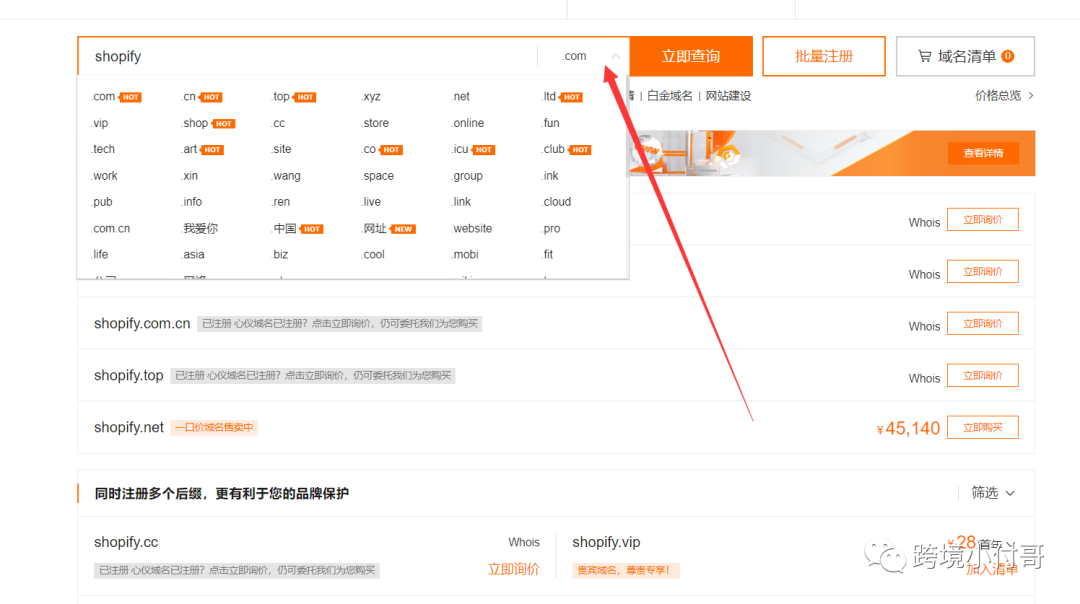Viewport: 1080px width, 604px height.
Task: Choose .live in the suffix list
Action: pyautogui.click(x=371, y=202)
